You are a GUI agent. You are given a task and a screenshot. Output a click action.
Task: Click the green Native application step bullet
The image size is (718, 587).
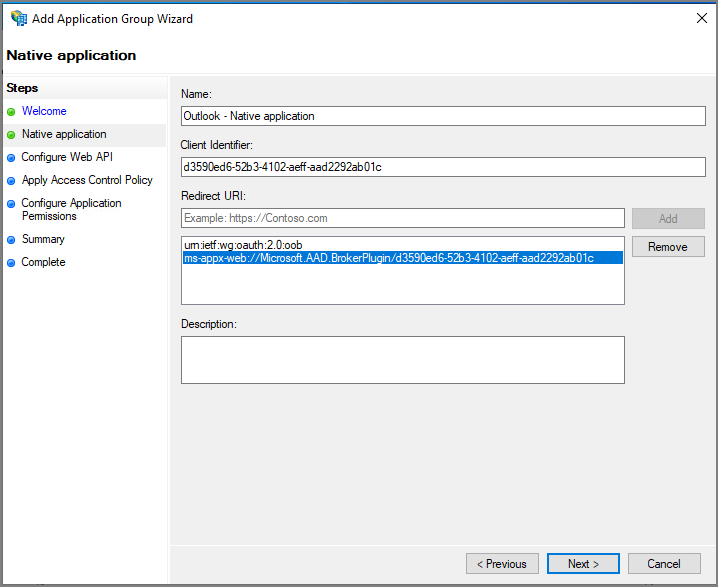tap(11, 135)
